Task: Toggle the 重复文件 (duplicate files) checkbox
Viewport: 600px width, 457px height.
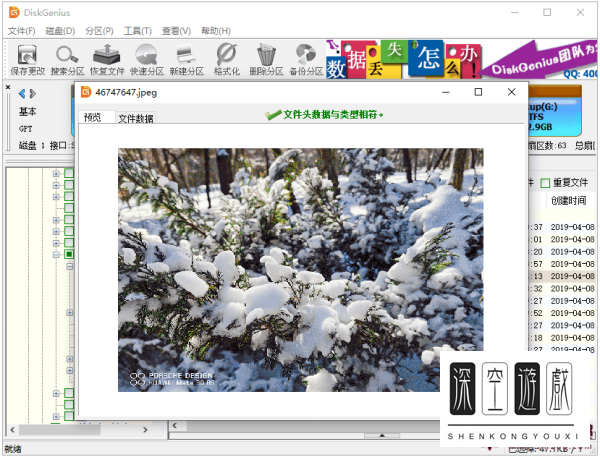Action: click(545, 183)
